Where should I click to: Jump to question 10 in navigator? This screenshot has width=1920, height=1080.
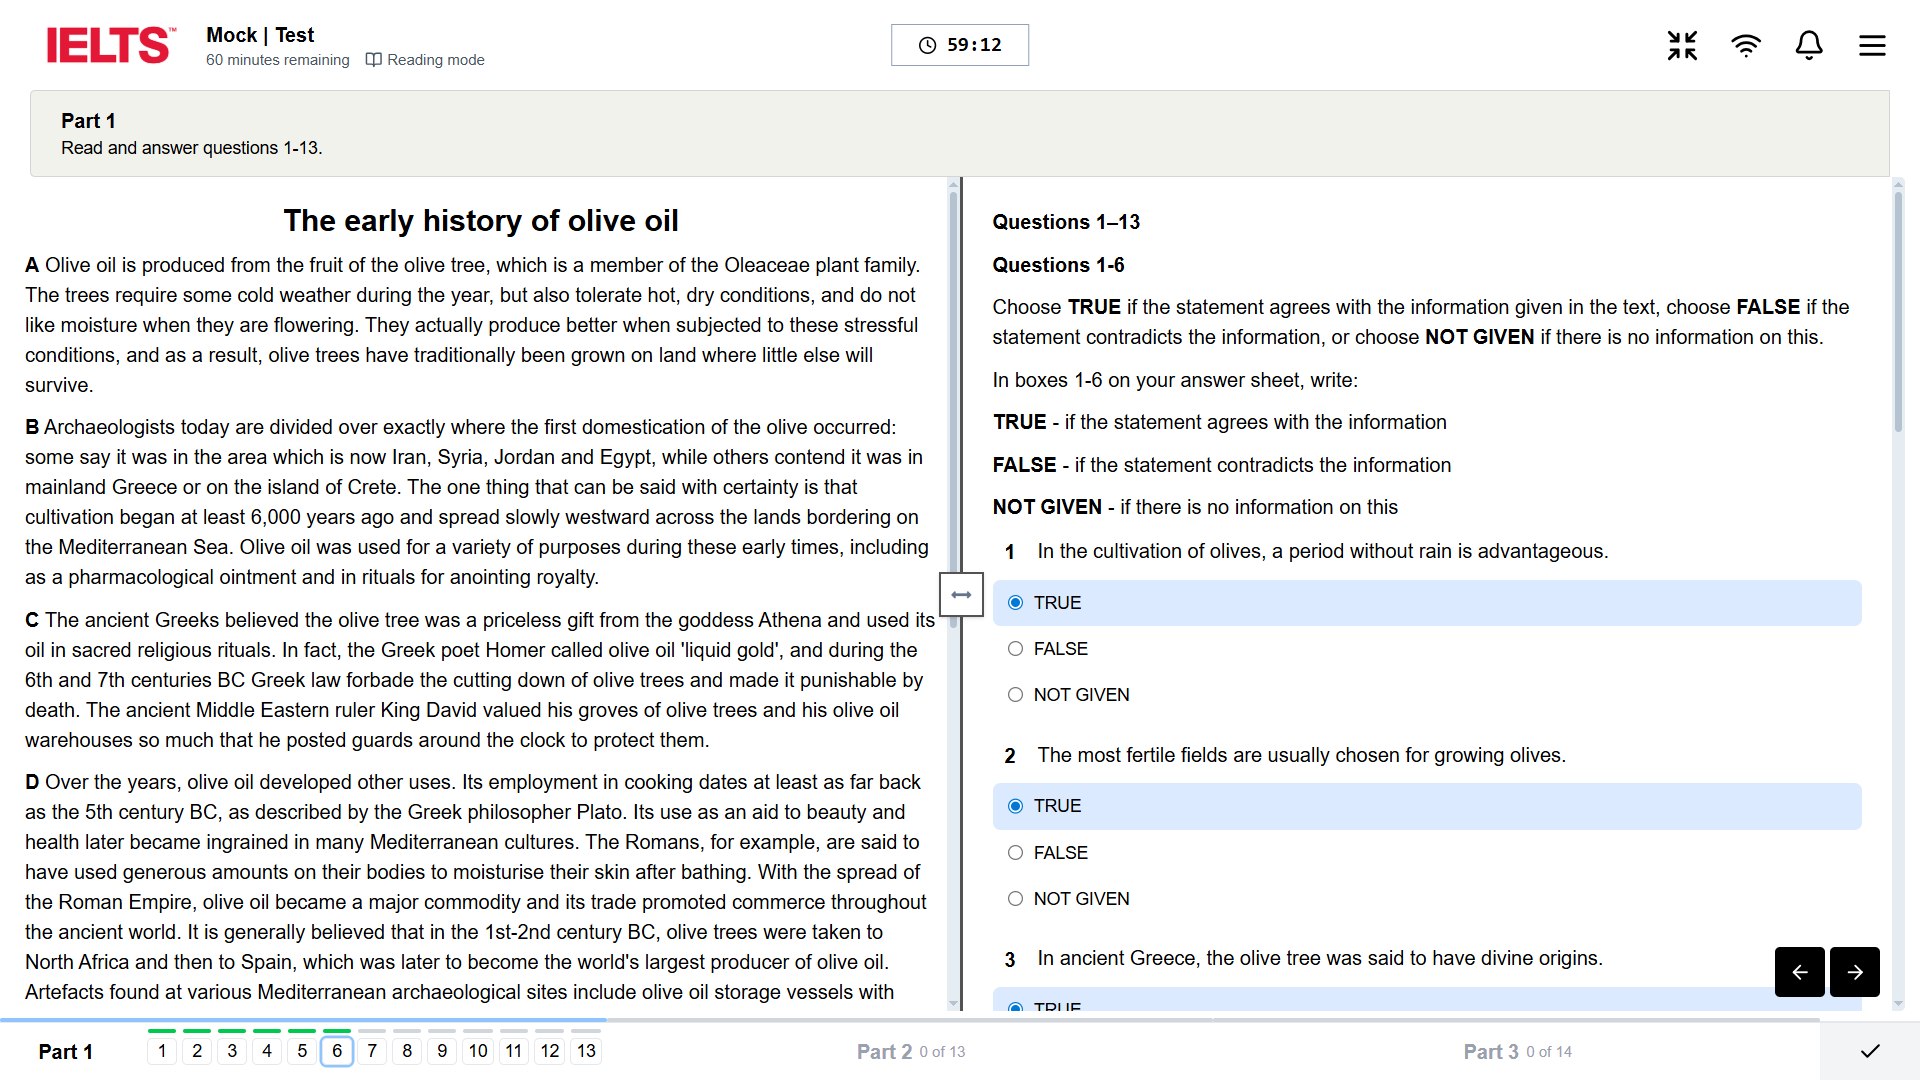tap(478, 1051)
